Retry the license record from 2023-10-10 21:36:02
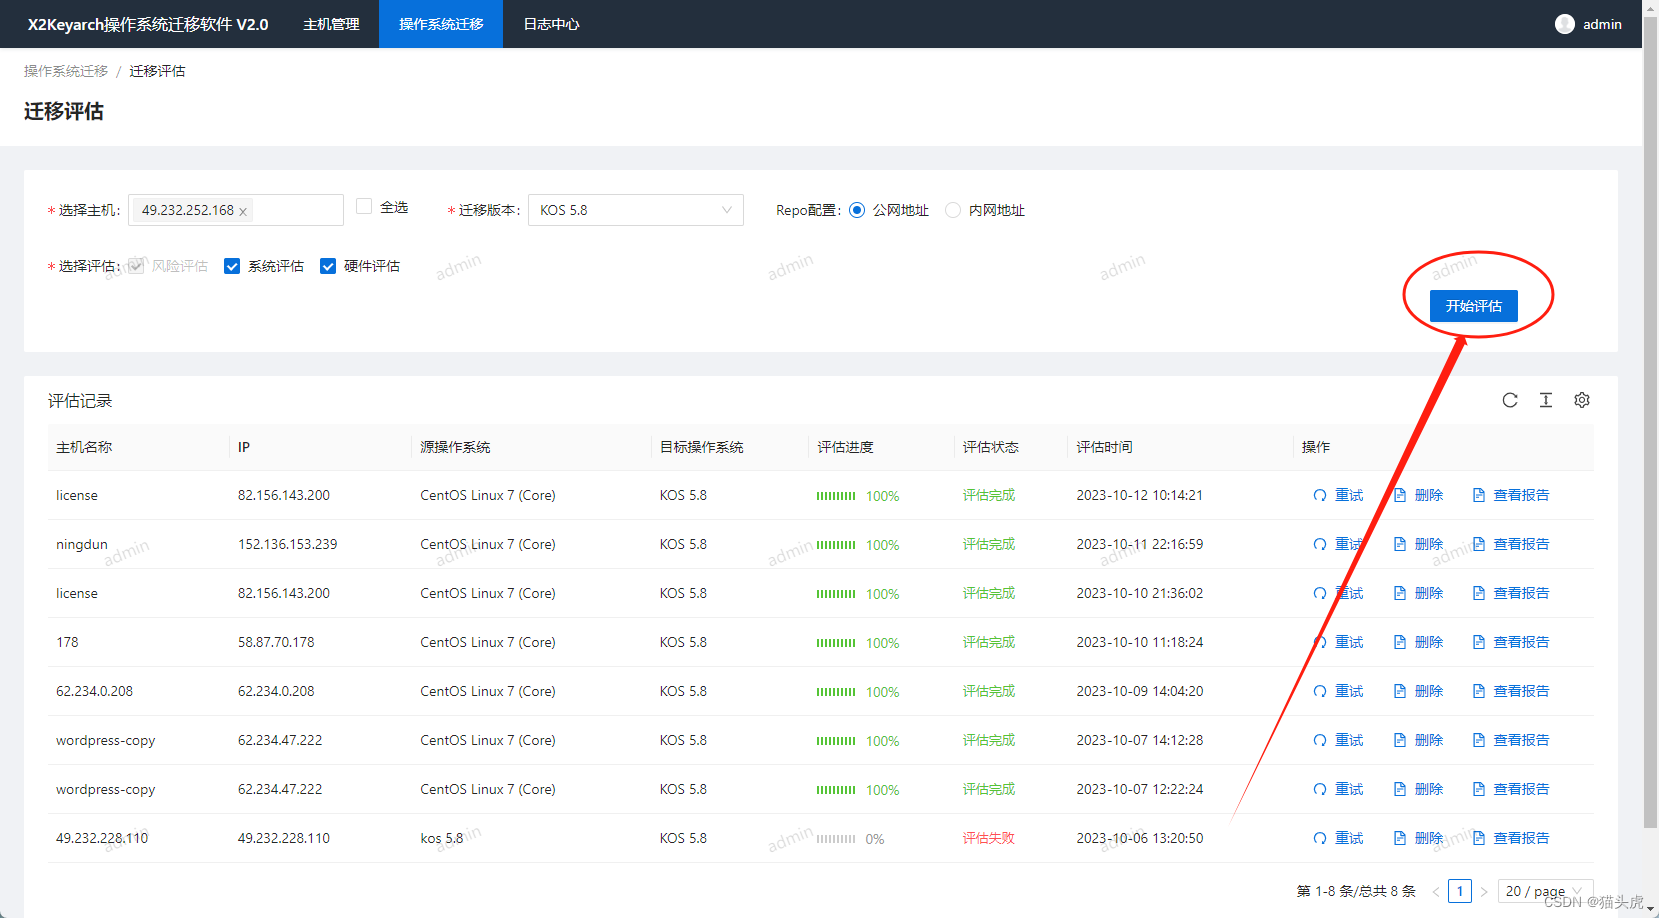1659x918 pixels. [x=1338, y=593]
